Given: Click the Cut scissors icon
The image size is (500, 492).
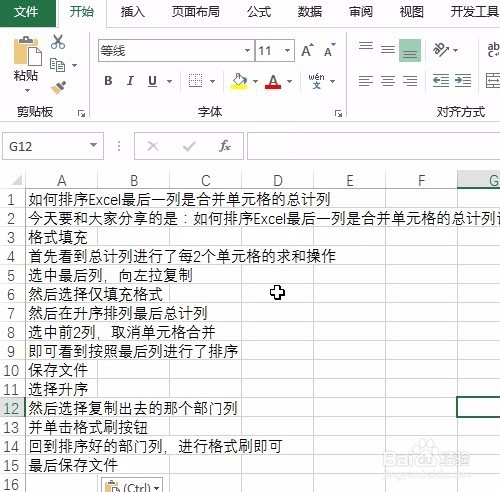Looking at the screenshot, I should tap(58, 42).
